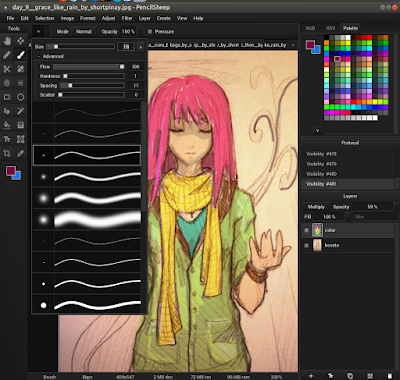The image size is (400, 380).
Task: Create a new layer group
Action: point(330,376)
